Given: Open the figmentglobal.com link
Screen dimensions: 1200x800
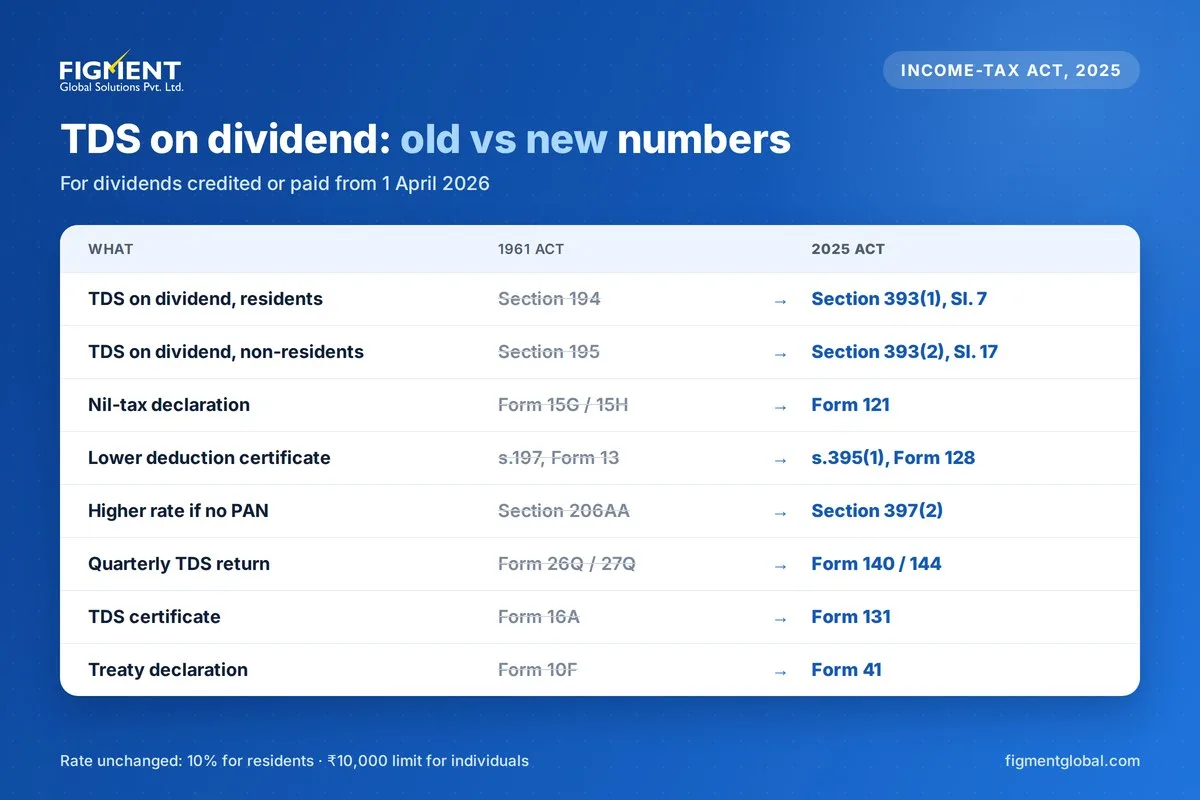Looking at the screenshot, I should [x=1072, y=761].
